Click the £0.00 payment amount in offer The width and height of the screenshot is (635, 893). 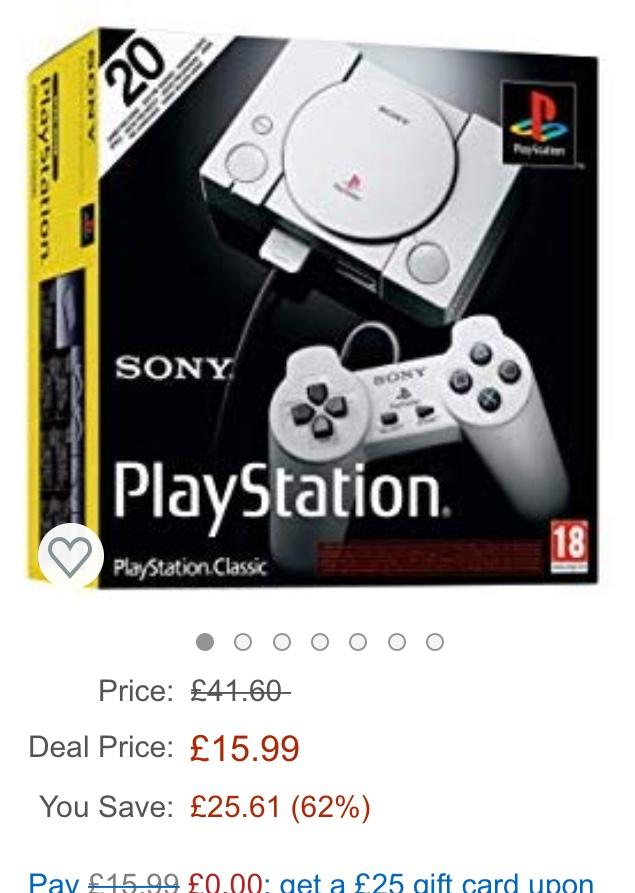tap(225, 883)
